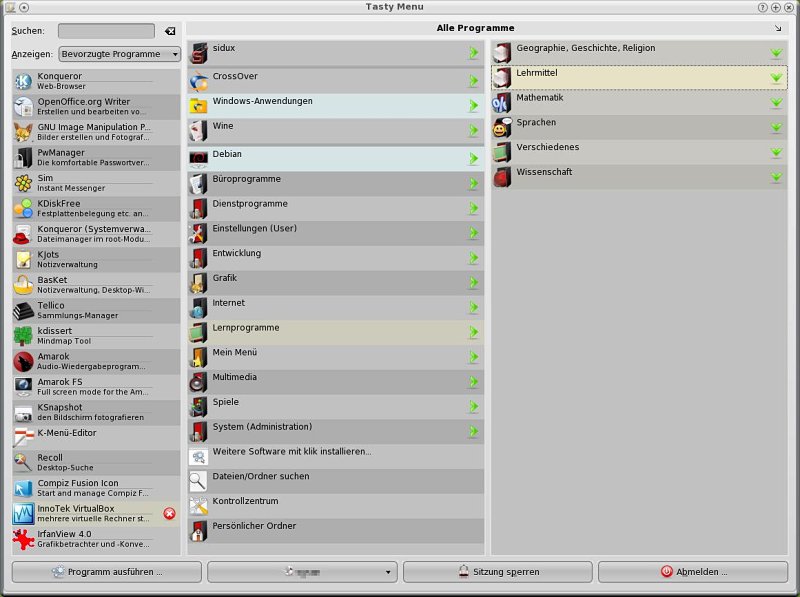Expand Entwicklung submenu arrow

(x=474, y=258)
